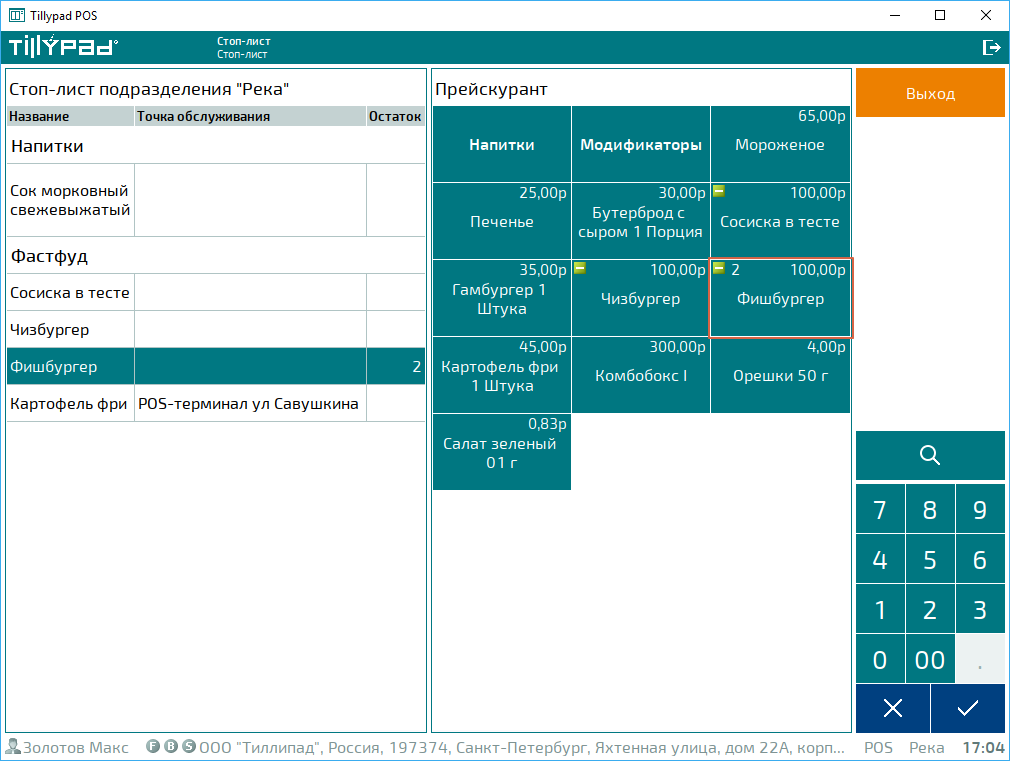Viewport: 1010px width, 761px height.
Task: Open the Модификаторы category tile
Action: coord(640,145)
